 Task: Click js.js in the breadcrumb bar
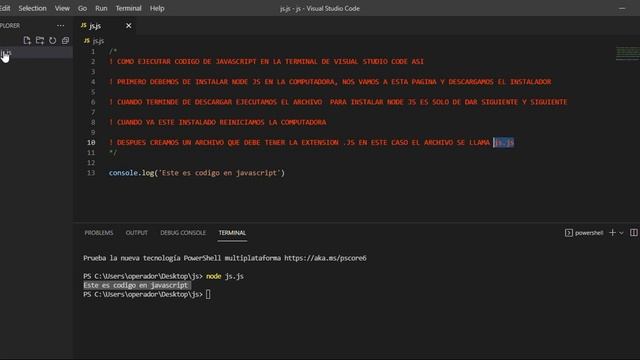(98, 41)
